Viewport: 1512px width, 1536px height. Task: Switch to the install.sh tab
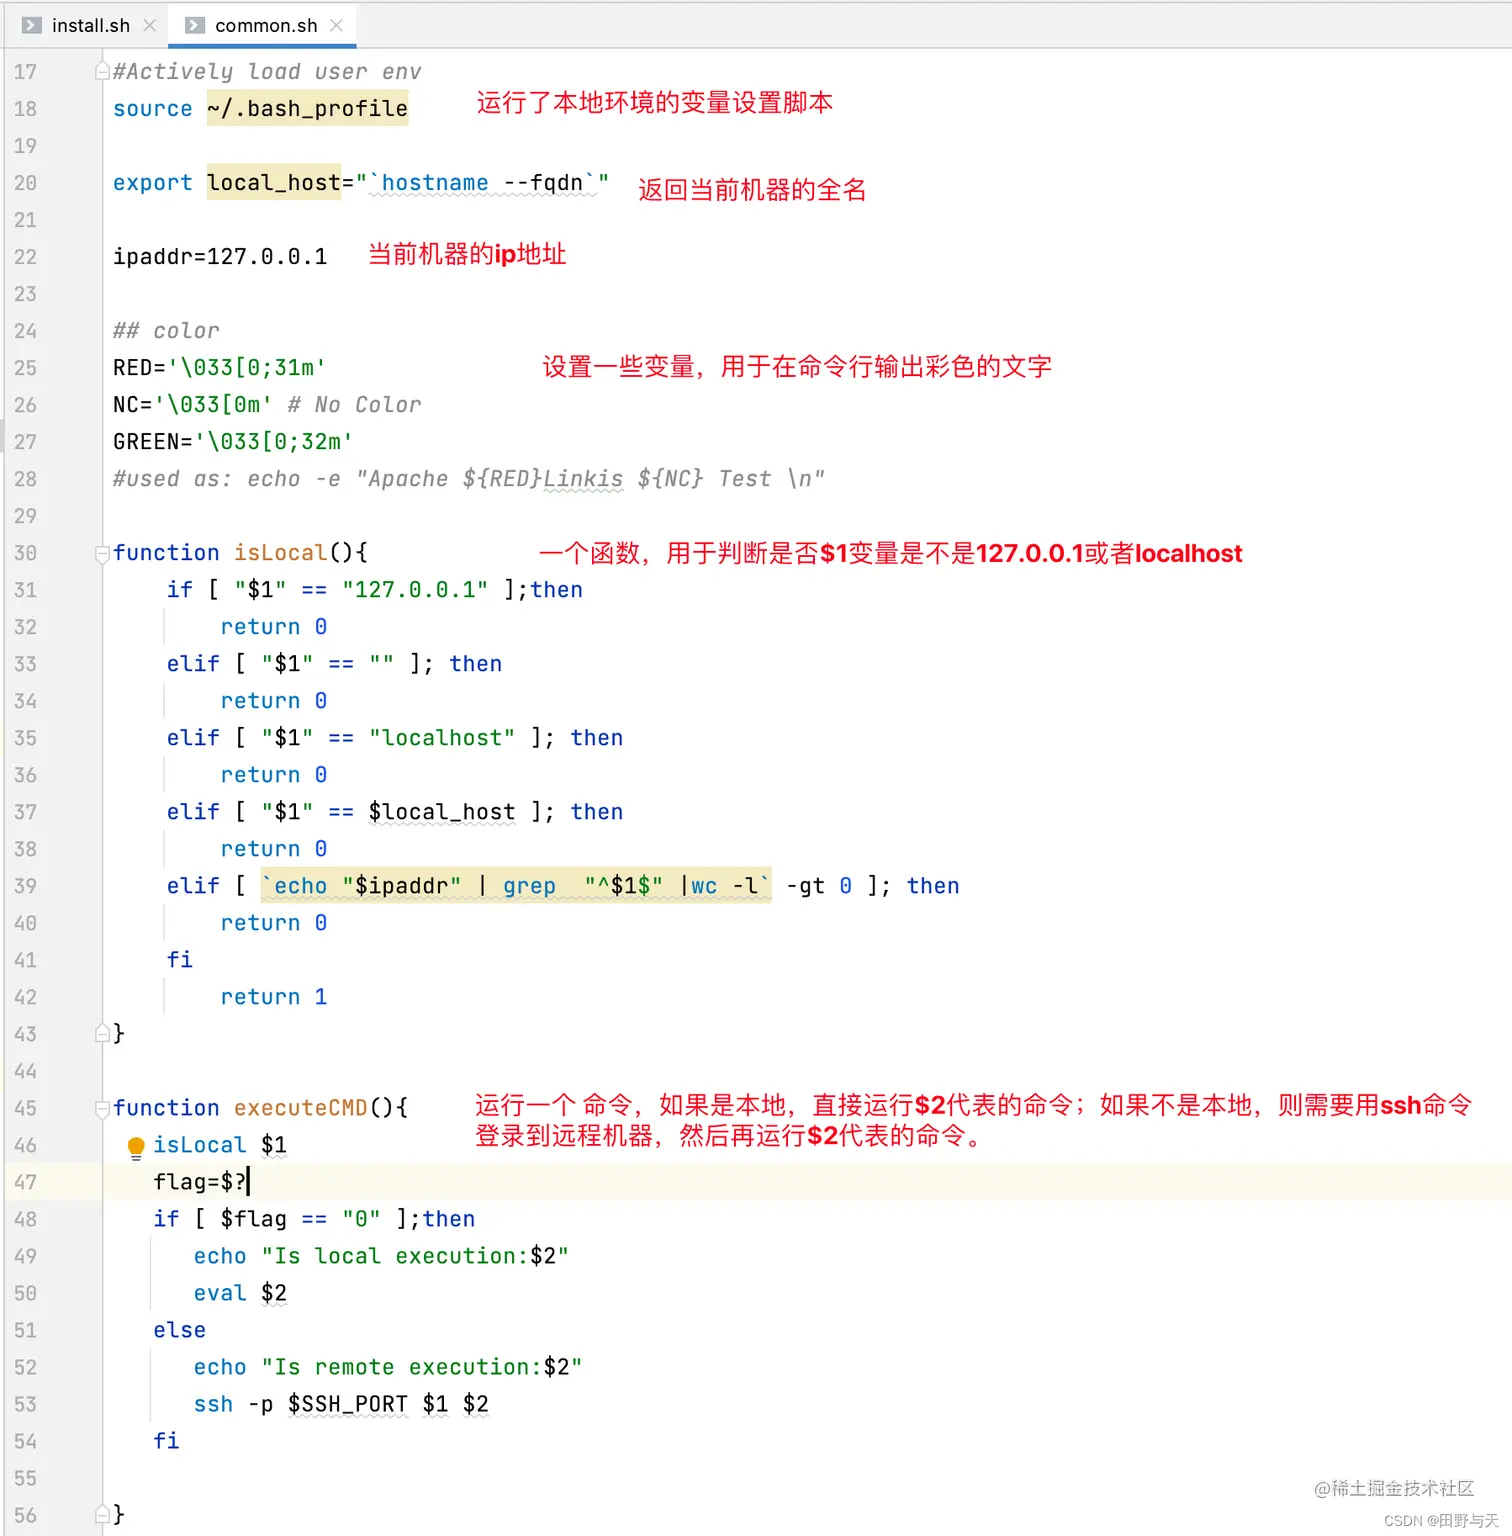[90, 26]
